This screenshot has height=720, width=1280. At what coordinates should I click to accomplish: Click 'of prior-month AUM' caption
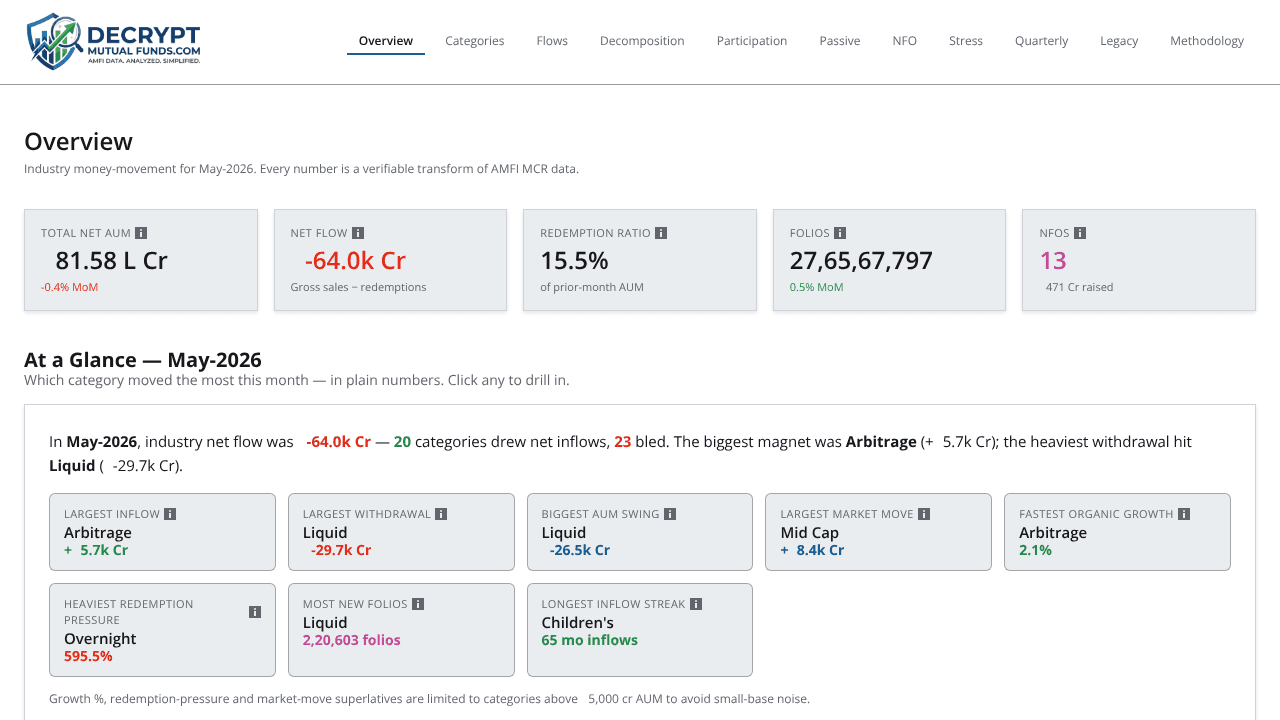[x=592, y=287]
